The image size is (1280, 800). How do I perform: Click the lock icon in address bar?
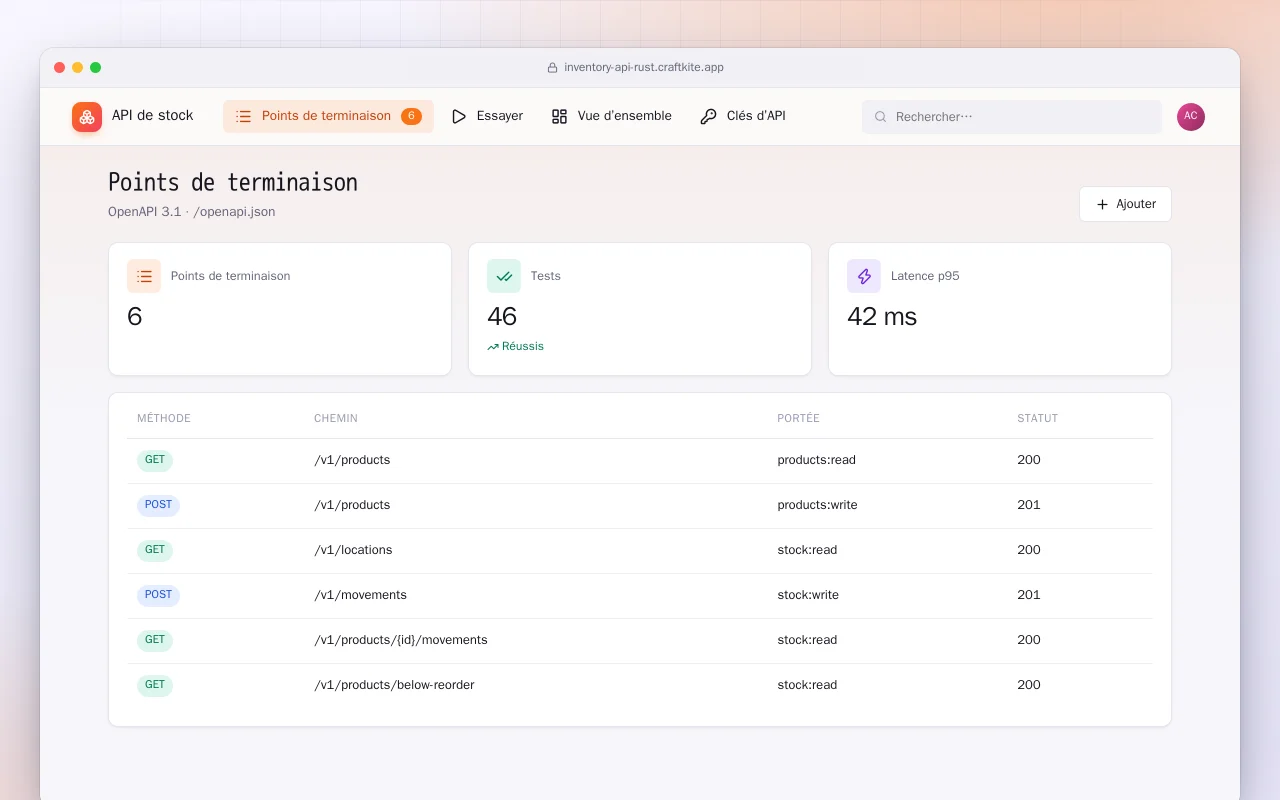point(552,68)
